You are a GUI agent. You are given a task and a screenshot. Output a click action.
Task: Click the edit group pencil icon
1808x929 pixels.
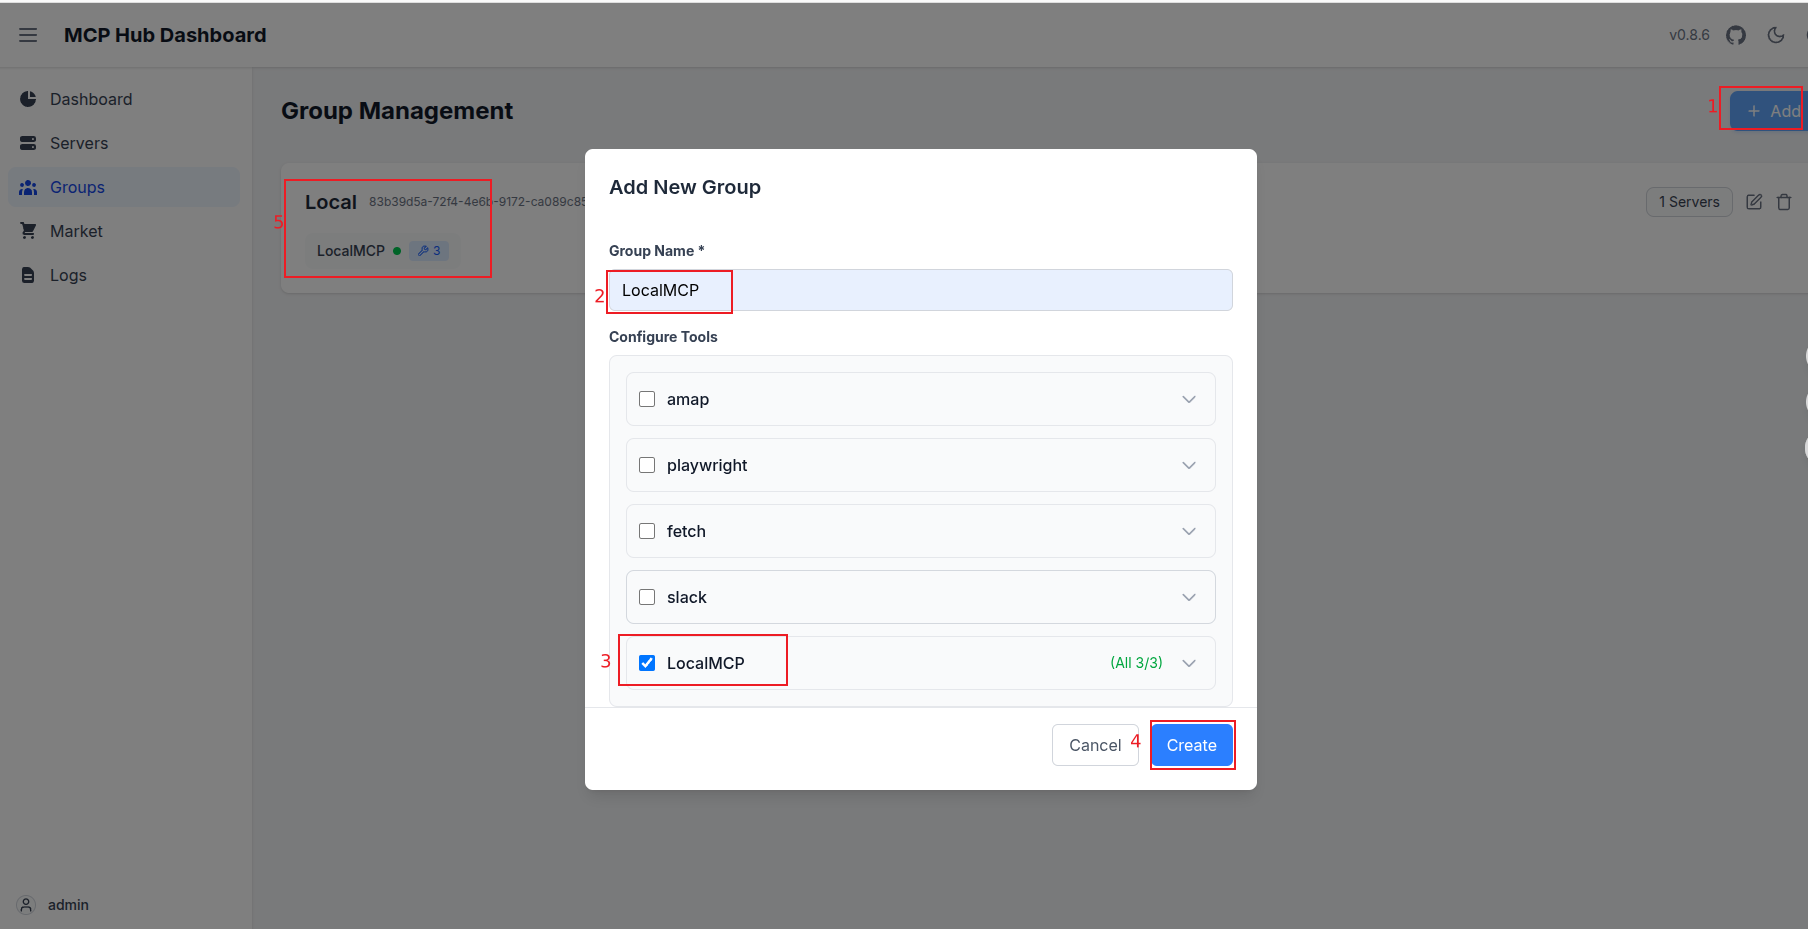click(x=1754, y=202)
